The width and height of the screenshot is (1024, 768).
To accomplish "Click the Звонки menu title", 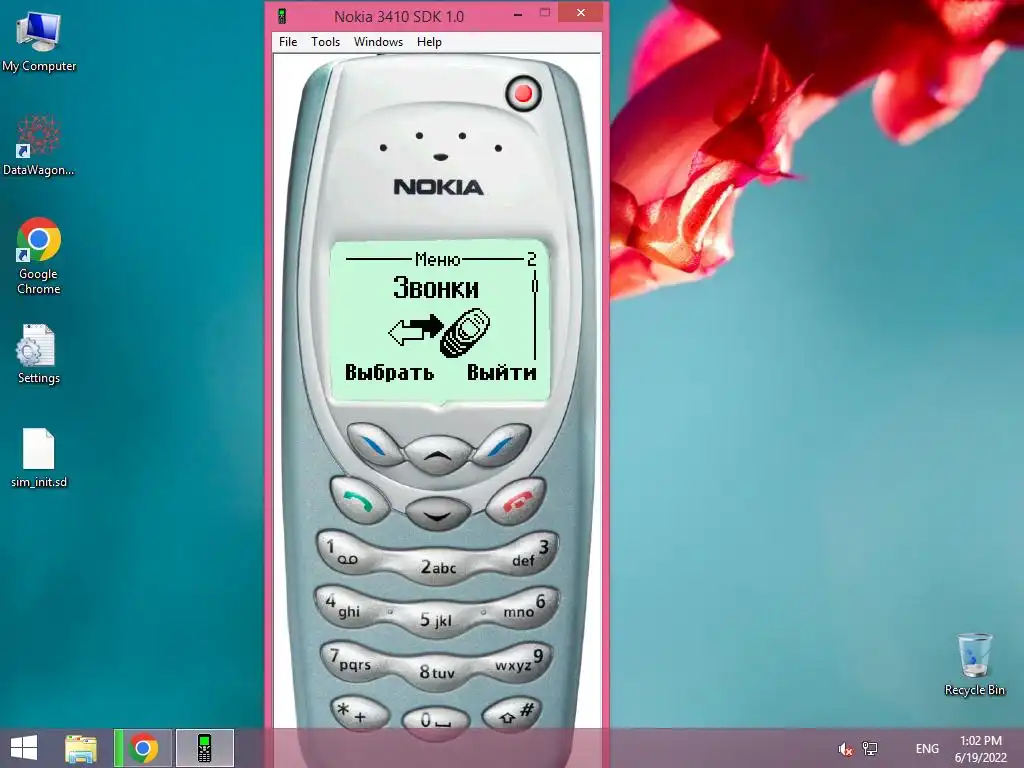I will point(436,288).
